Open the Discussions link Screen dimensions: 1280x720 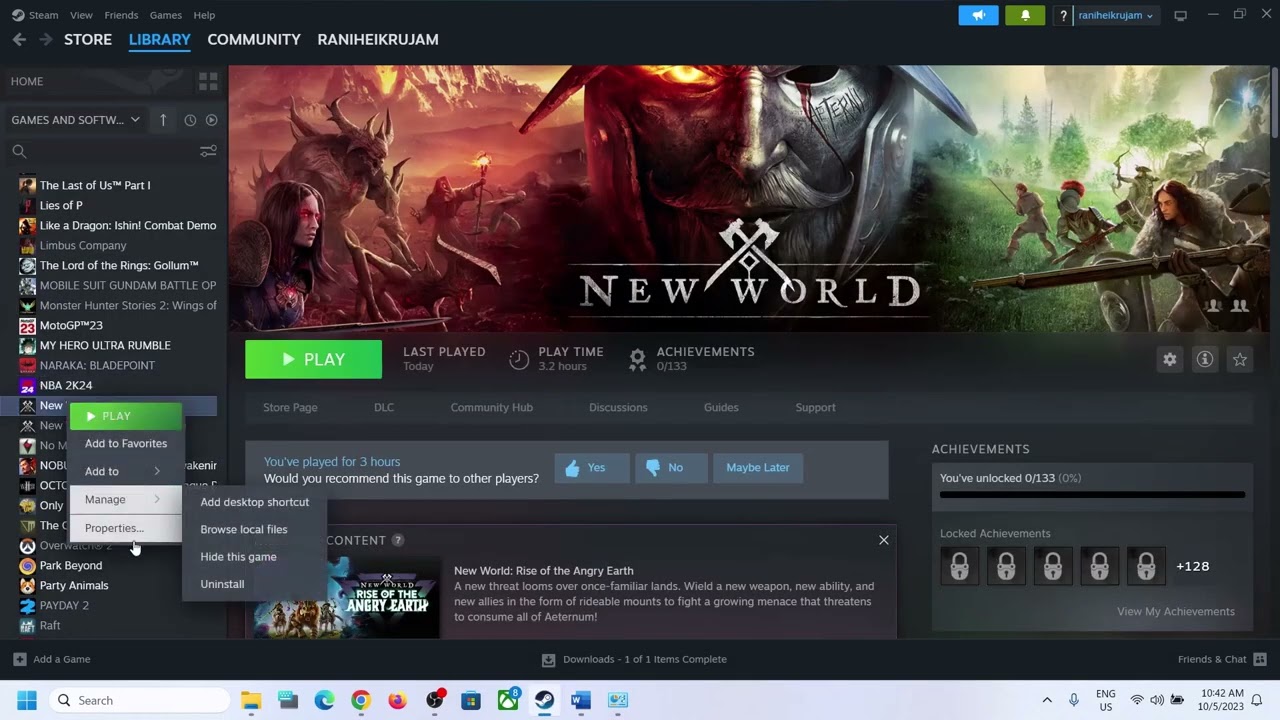[618, 407]
